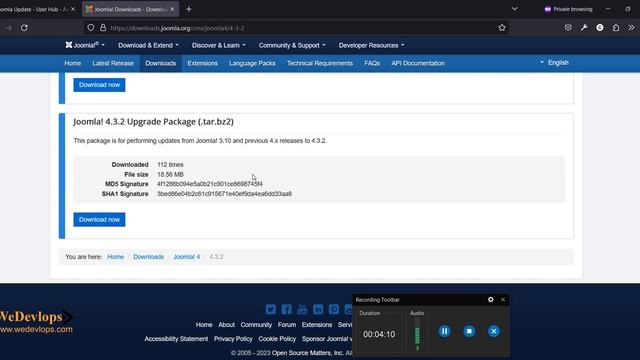
Task: Open Joomla LinkedIn icon in footer
Action: click(x=318, y=309)
